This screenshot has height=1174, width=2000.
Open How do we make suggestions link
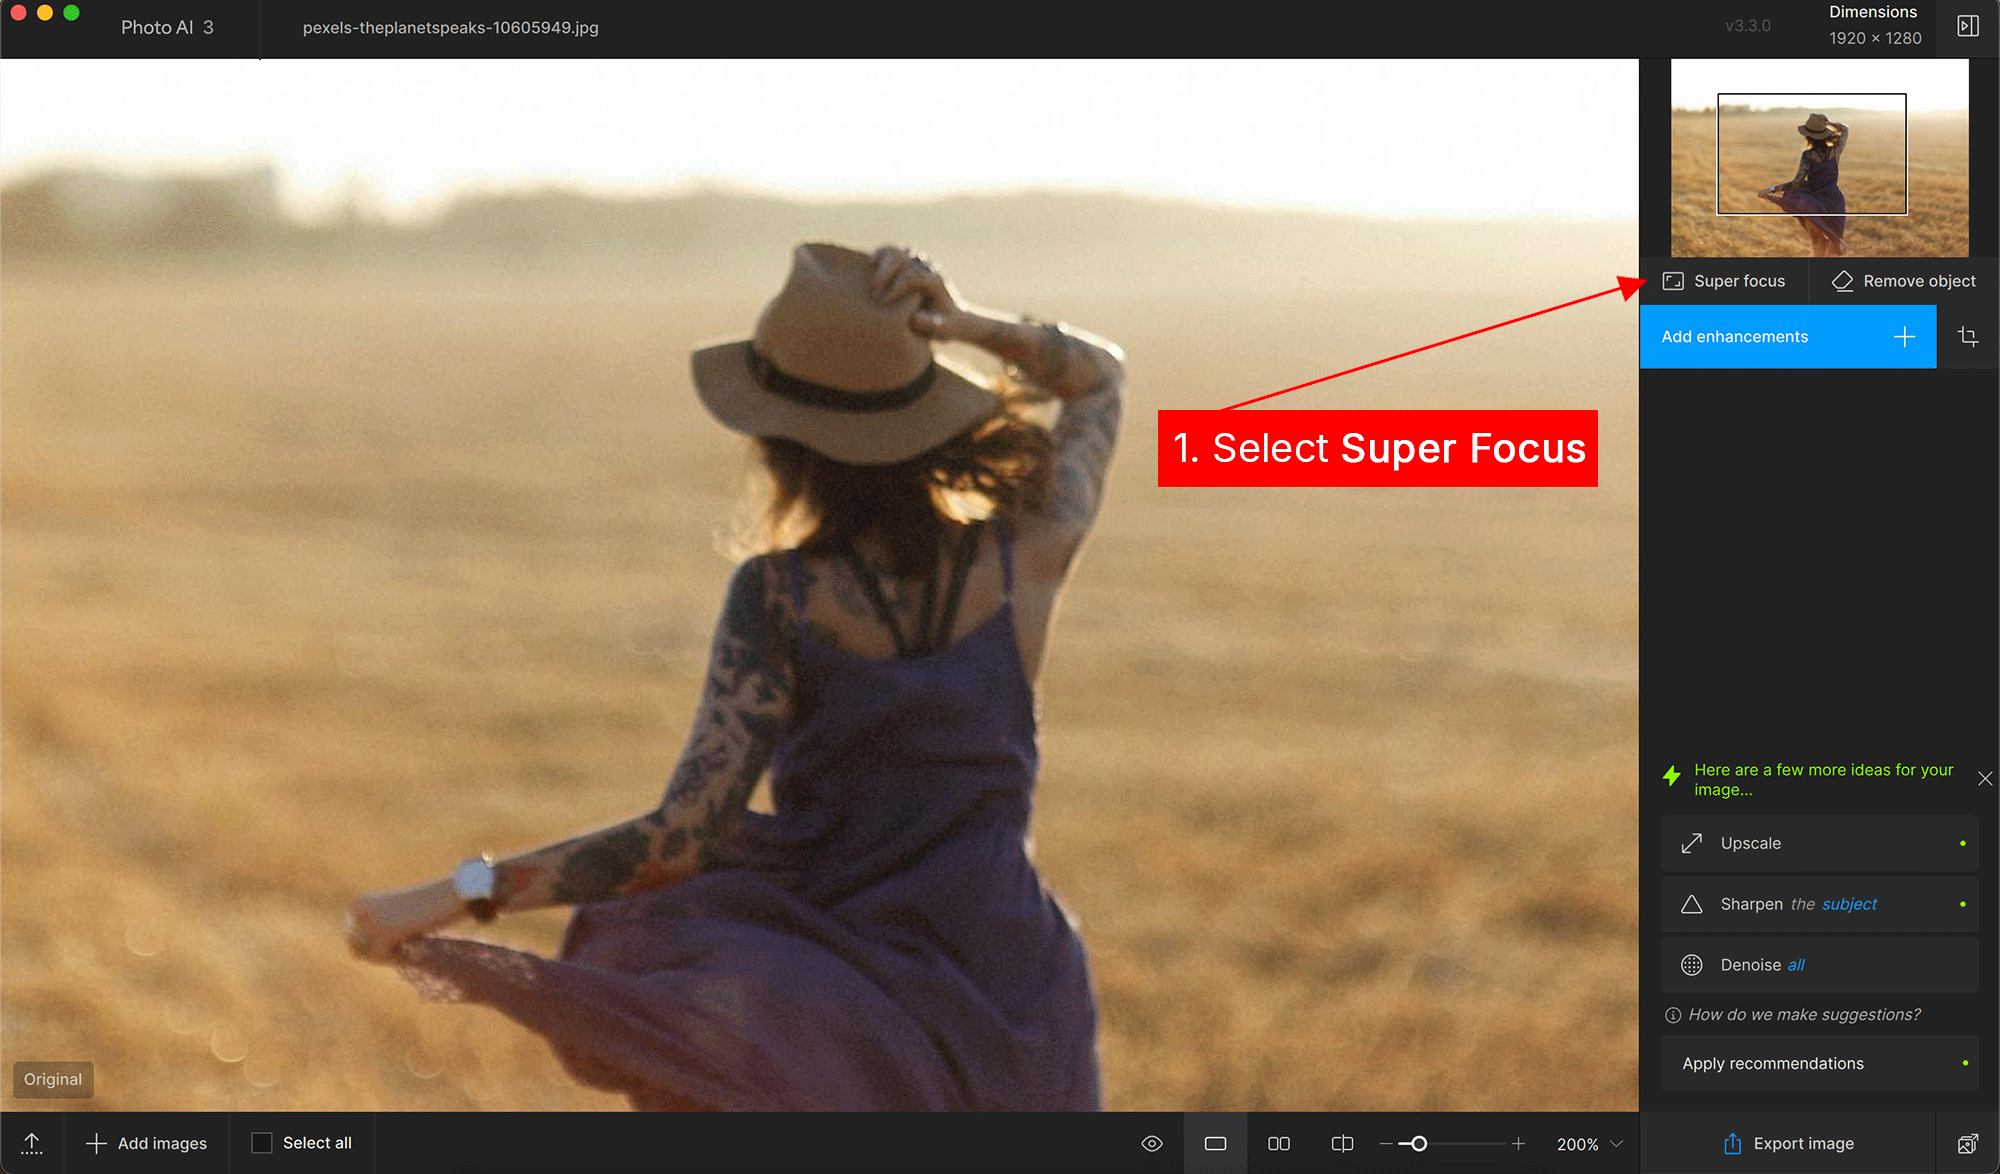click(1803, 1014)
